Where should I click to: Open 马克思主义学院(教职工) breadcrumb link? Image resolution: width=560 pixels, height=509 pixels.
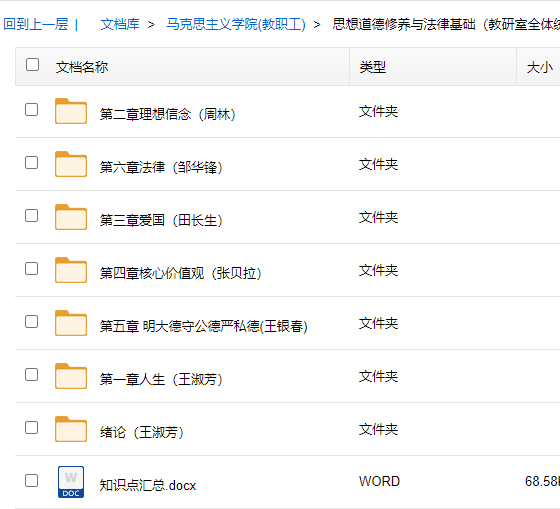coord(236,24)
